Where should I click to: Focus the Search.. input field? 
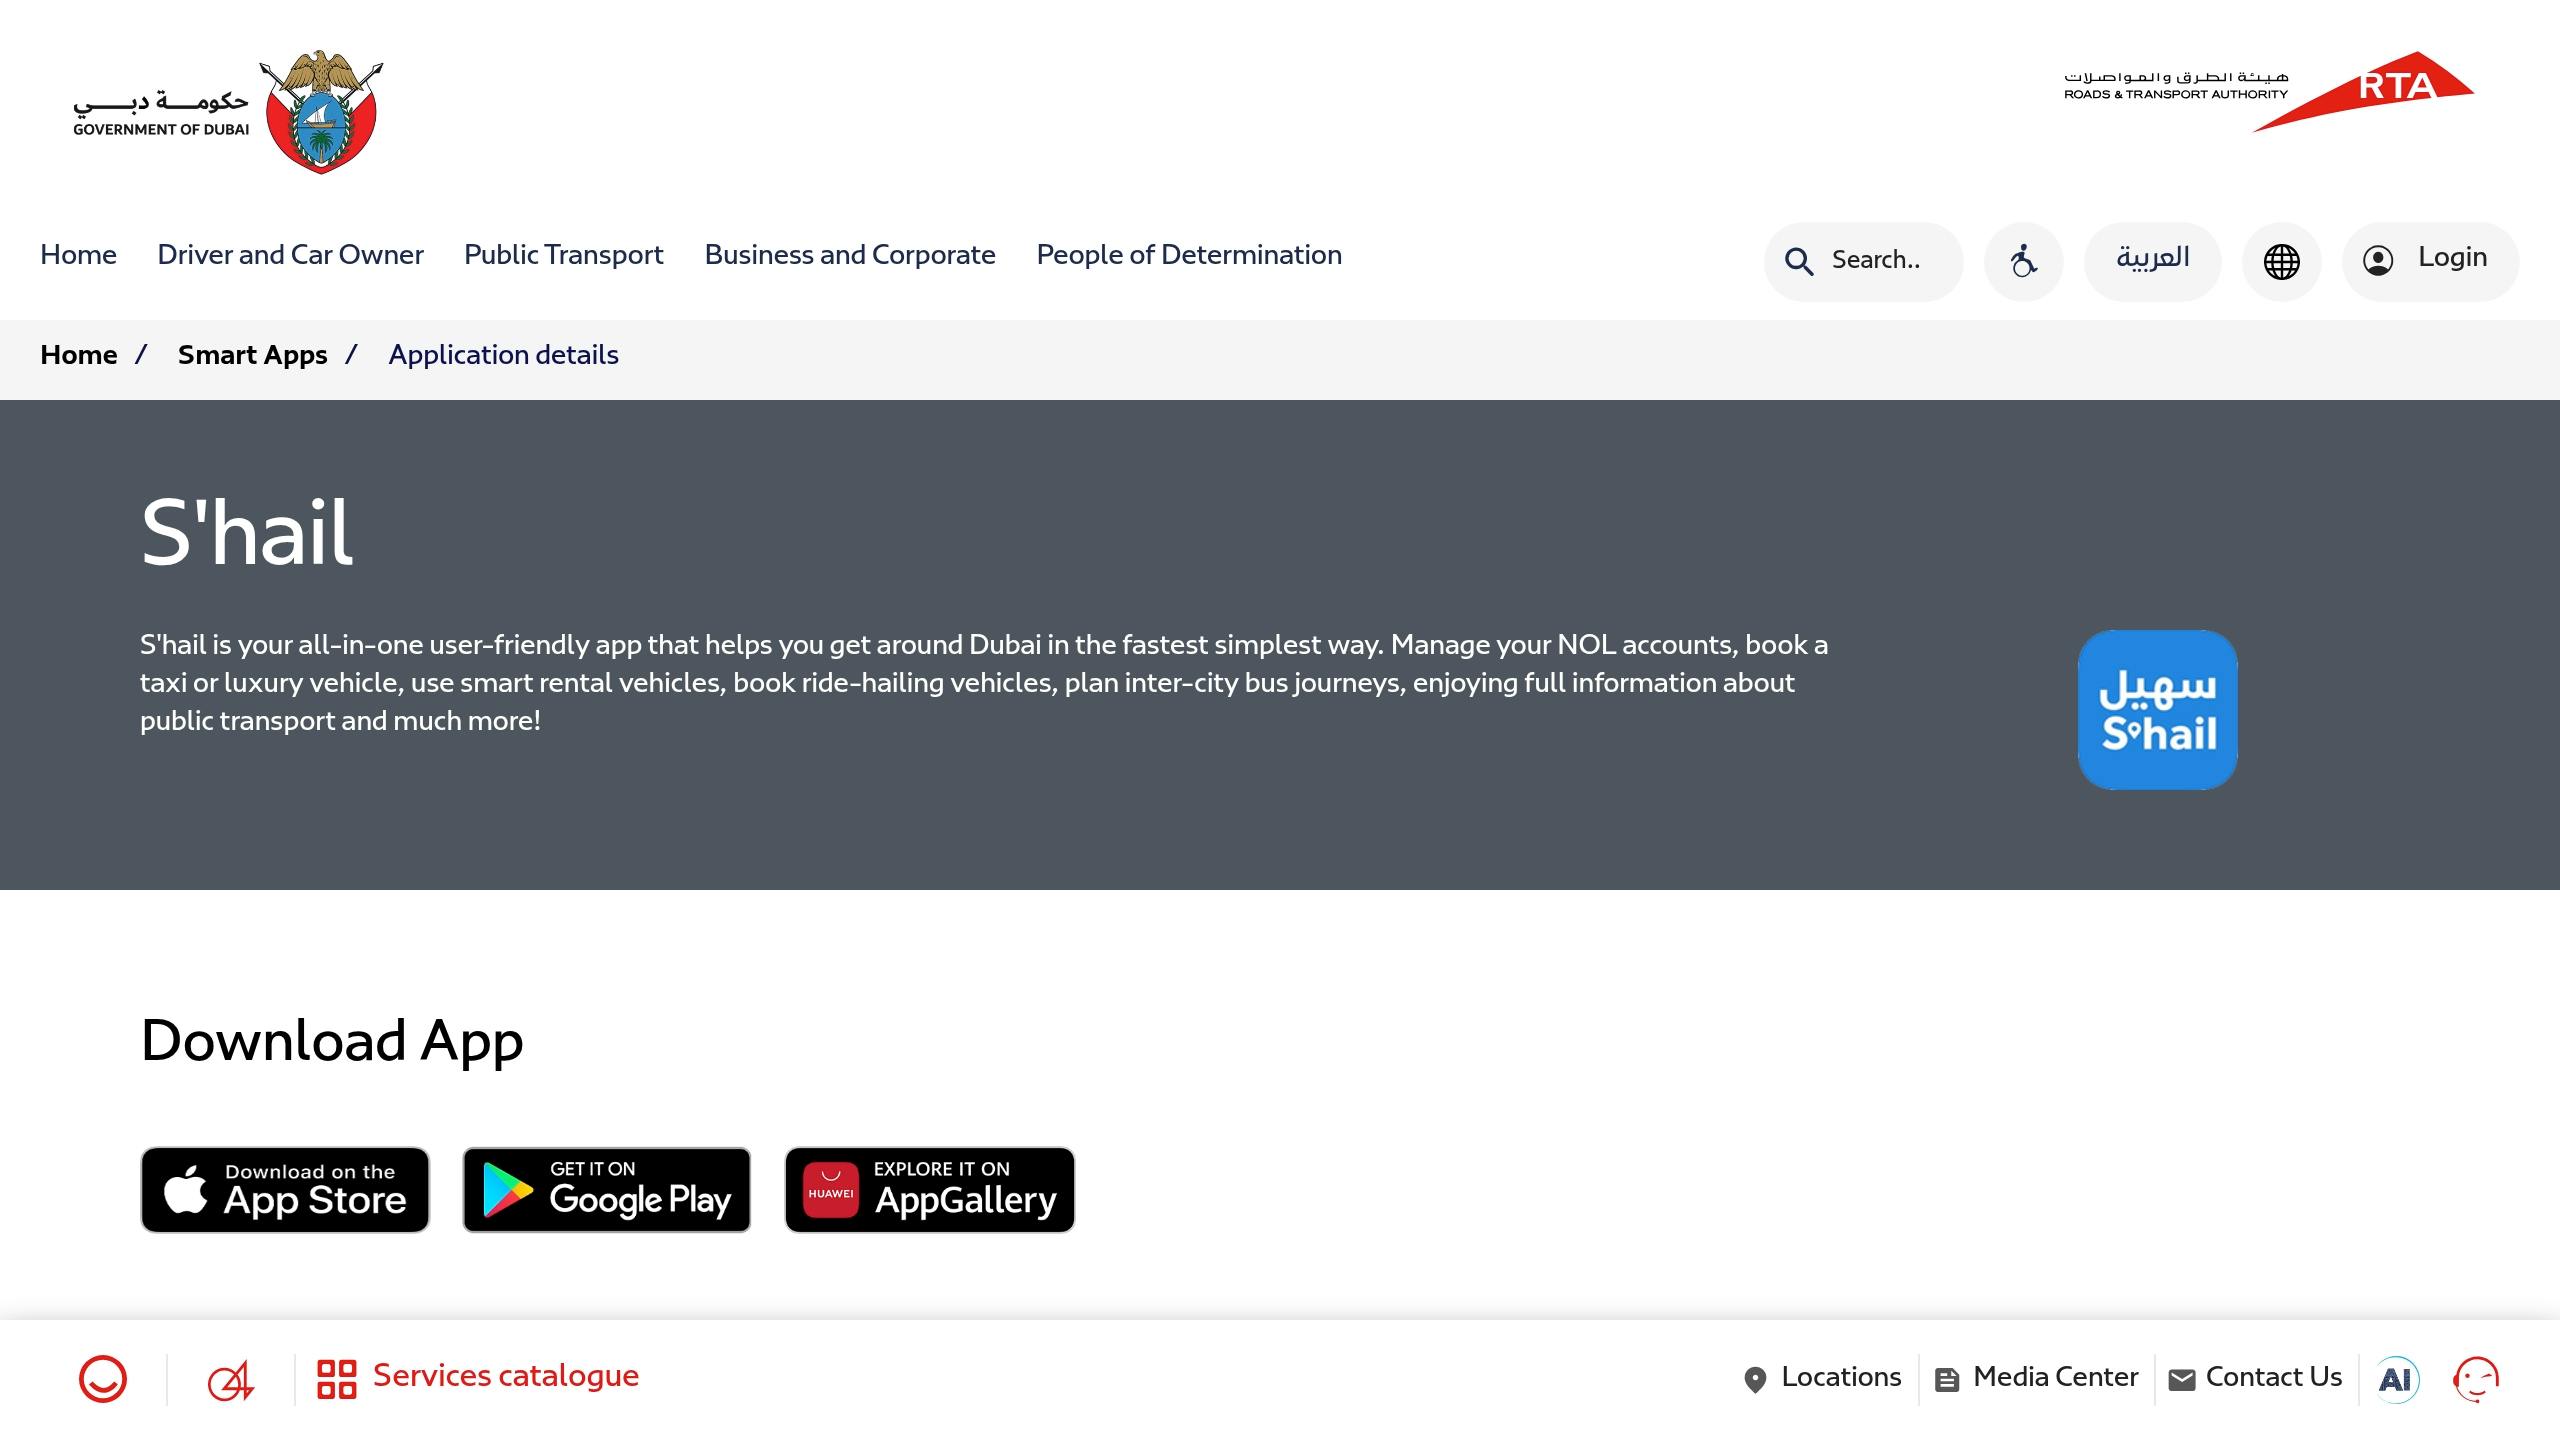coord(1863,261)
